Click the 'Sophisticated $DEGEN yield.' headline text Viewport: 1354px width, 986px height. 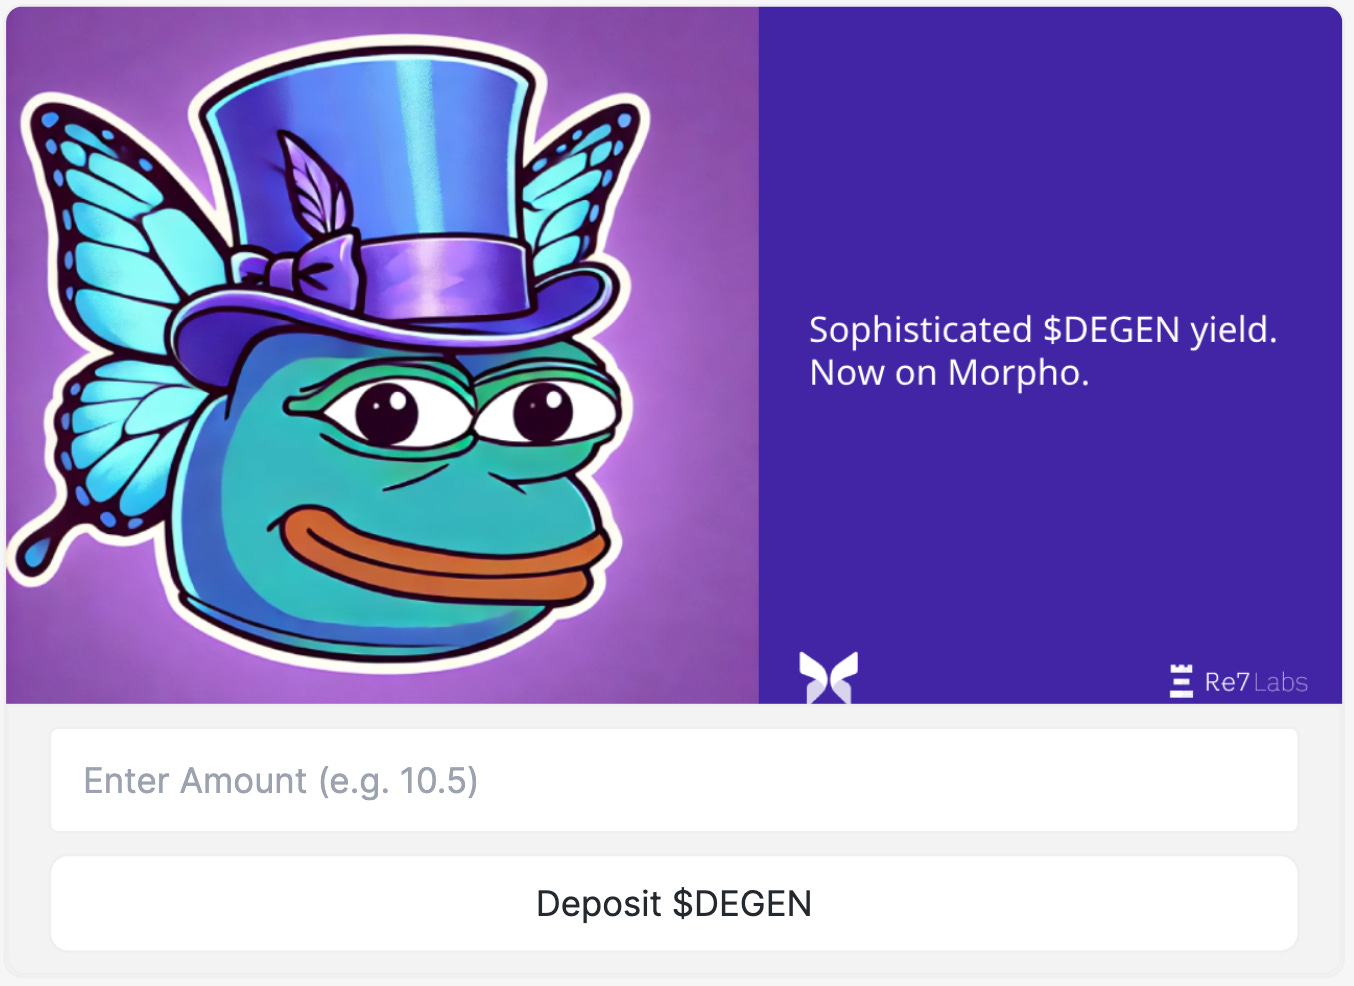point(1043,330)
